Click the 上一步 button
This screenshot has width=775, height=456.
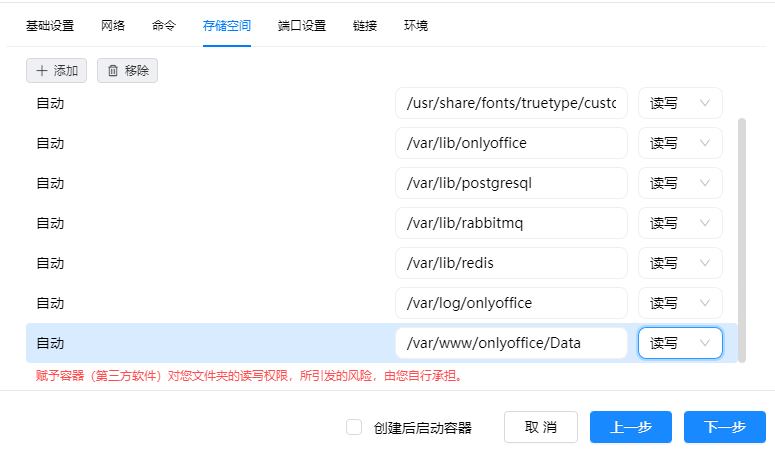tap(630, 427)
